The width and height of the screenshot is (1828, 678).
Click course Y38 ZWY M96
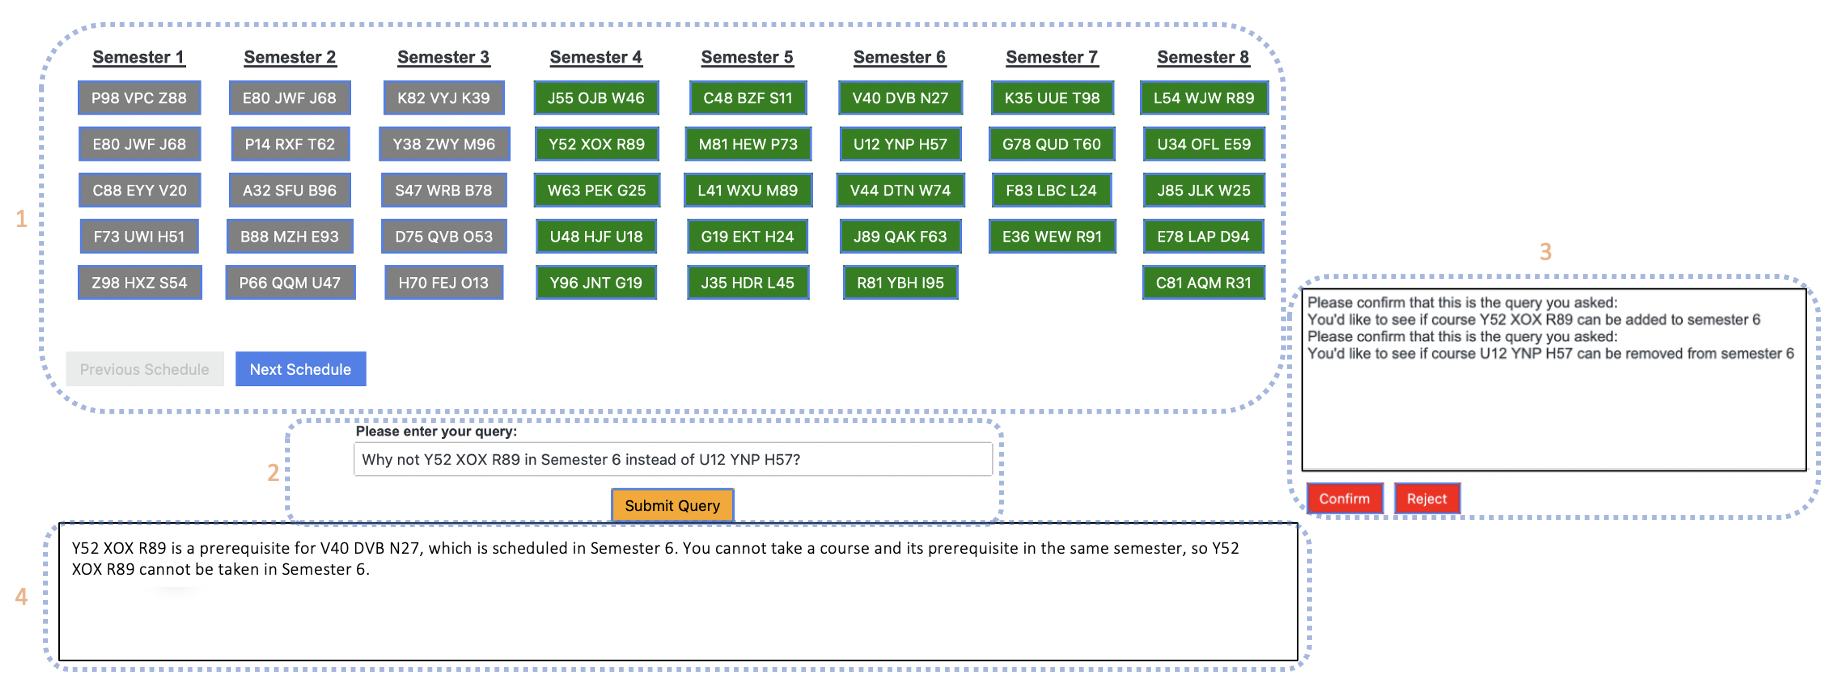point(444,144)
